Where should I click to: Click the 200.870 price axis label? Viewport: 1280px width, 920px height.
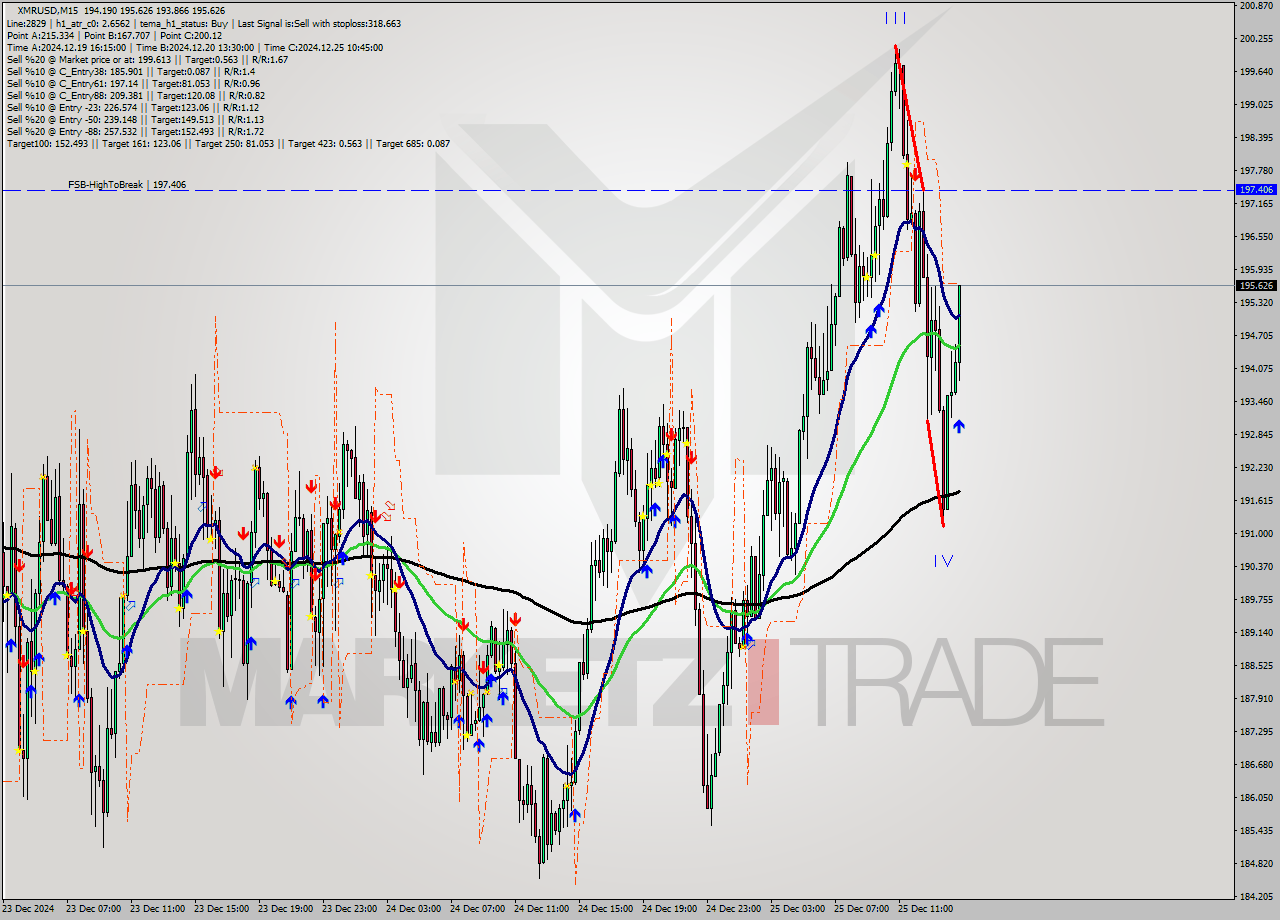[x=1256, y=6]
